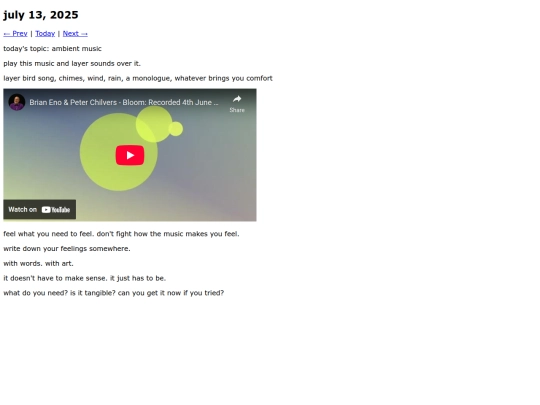540x405 pixels.
Task: Select the line starting "layer bird song, chimes"
Action: coord(138,78)
